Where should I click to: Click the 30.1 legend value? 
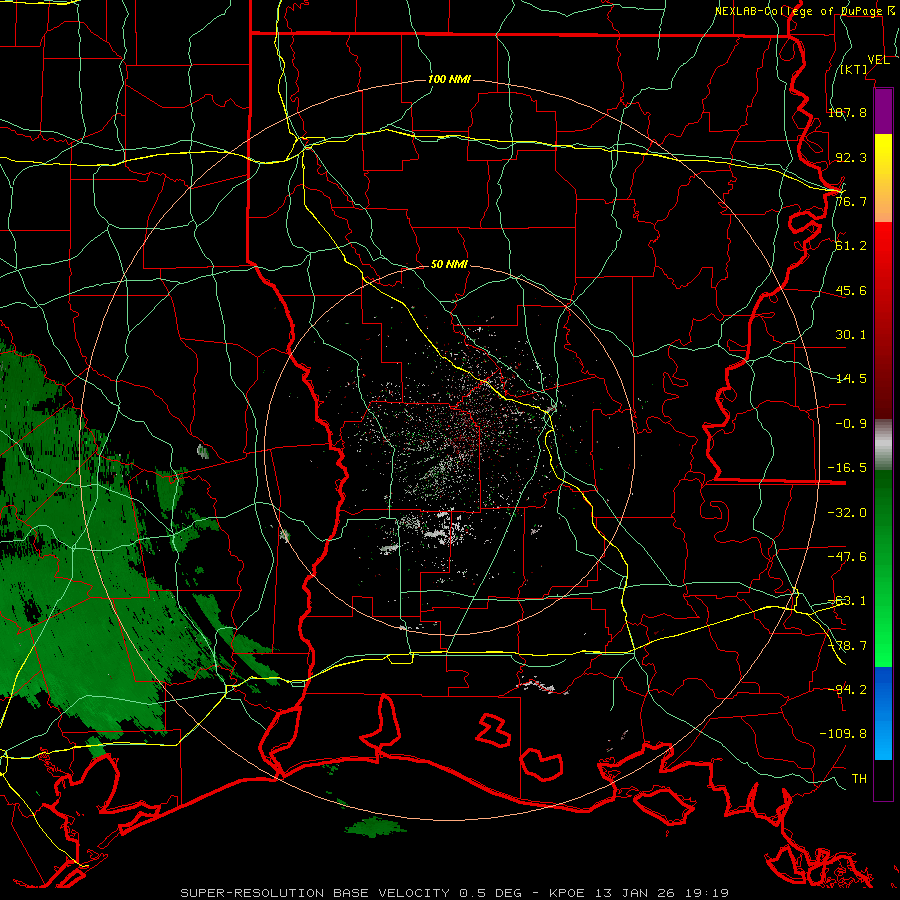pyautogui.click(x=851, y=335)
